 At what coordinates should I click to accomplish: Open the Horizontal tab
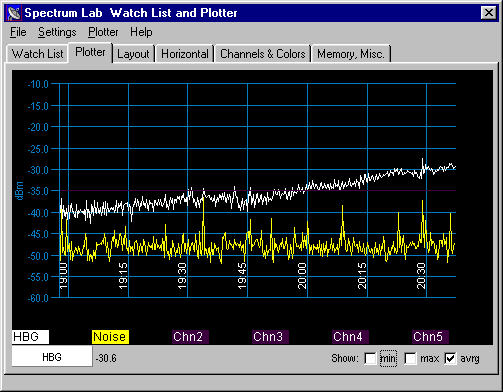coord(185,54)
